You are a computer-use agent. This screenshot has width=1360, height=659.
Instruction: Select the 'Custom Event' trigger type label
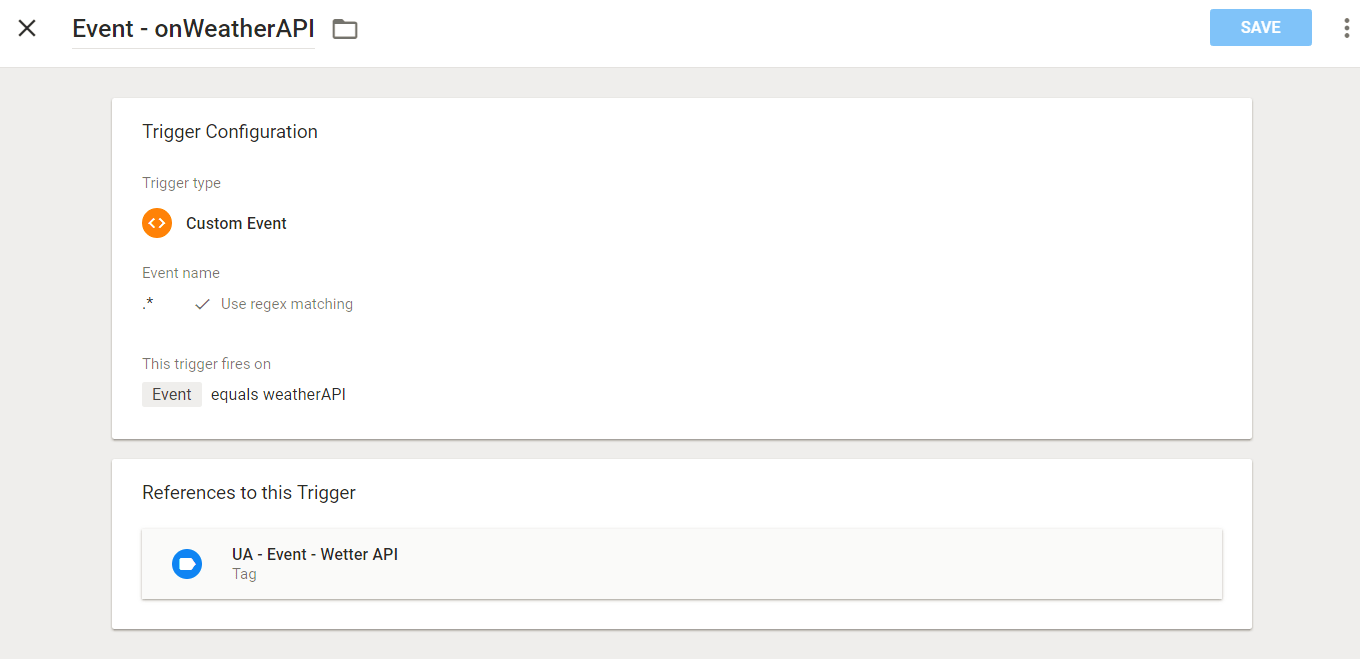(x=236, y=223)
